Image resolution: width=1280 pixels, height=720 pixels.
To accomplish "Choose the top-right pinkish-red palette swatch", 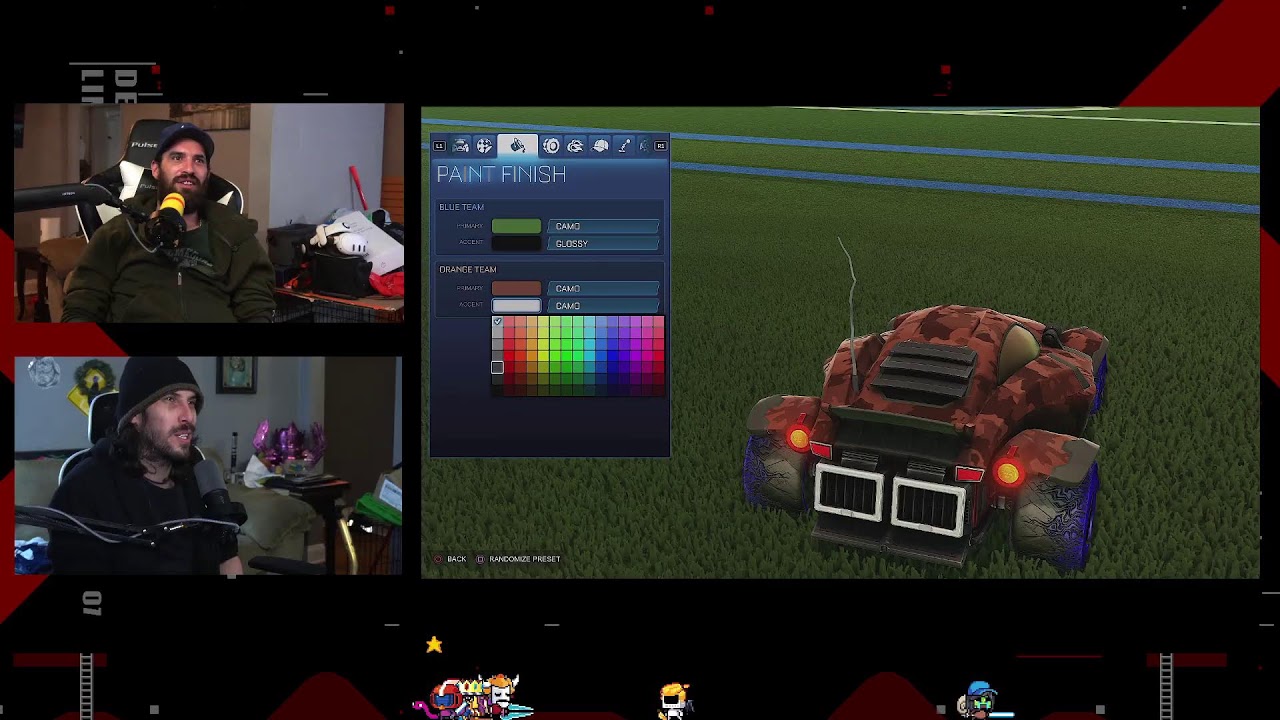I will click(658, 322).
